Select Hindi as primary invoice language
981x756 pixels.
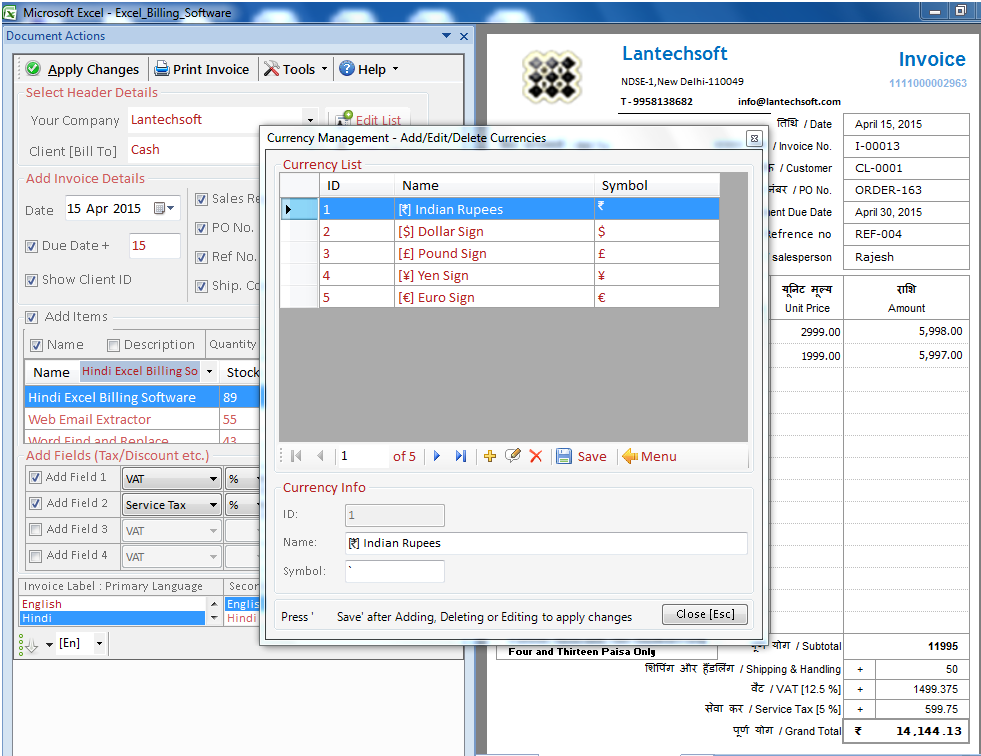point(113,618)
